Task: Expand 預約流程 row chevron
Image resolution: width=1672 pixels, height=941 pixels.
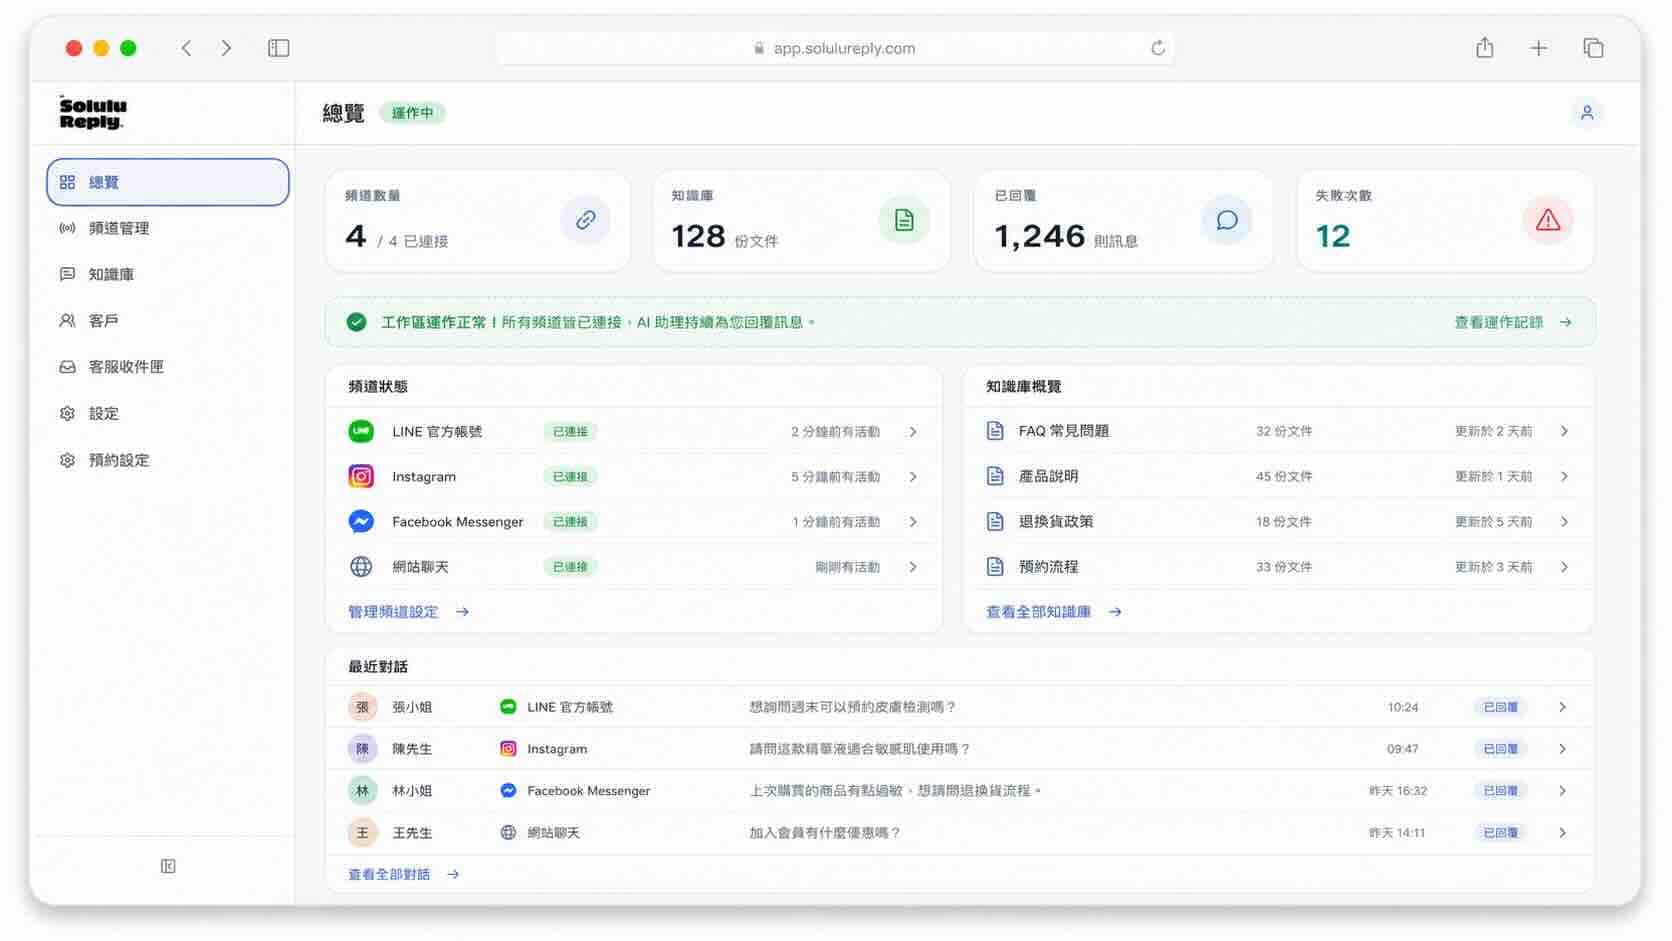Action: point(1564,566)
